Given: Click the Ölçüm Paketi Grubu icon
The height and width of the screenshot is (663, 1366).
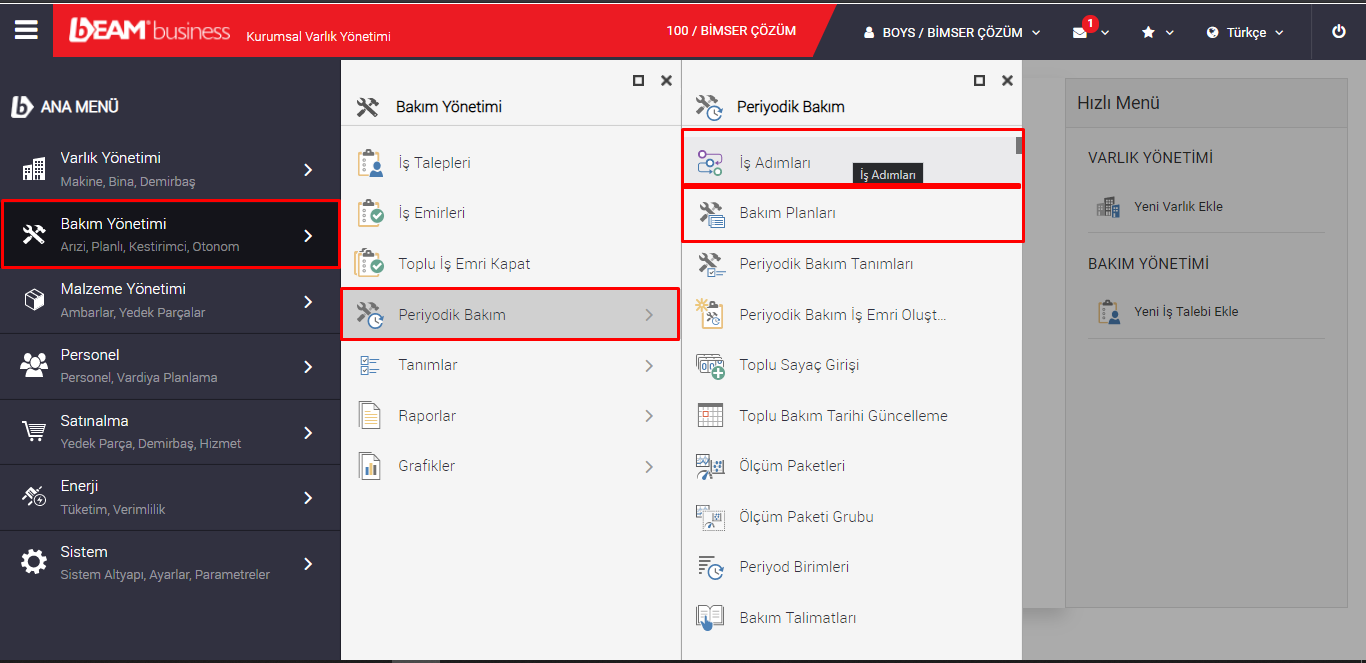Looking at the screenshot, I should (x=710, y=517).
